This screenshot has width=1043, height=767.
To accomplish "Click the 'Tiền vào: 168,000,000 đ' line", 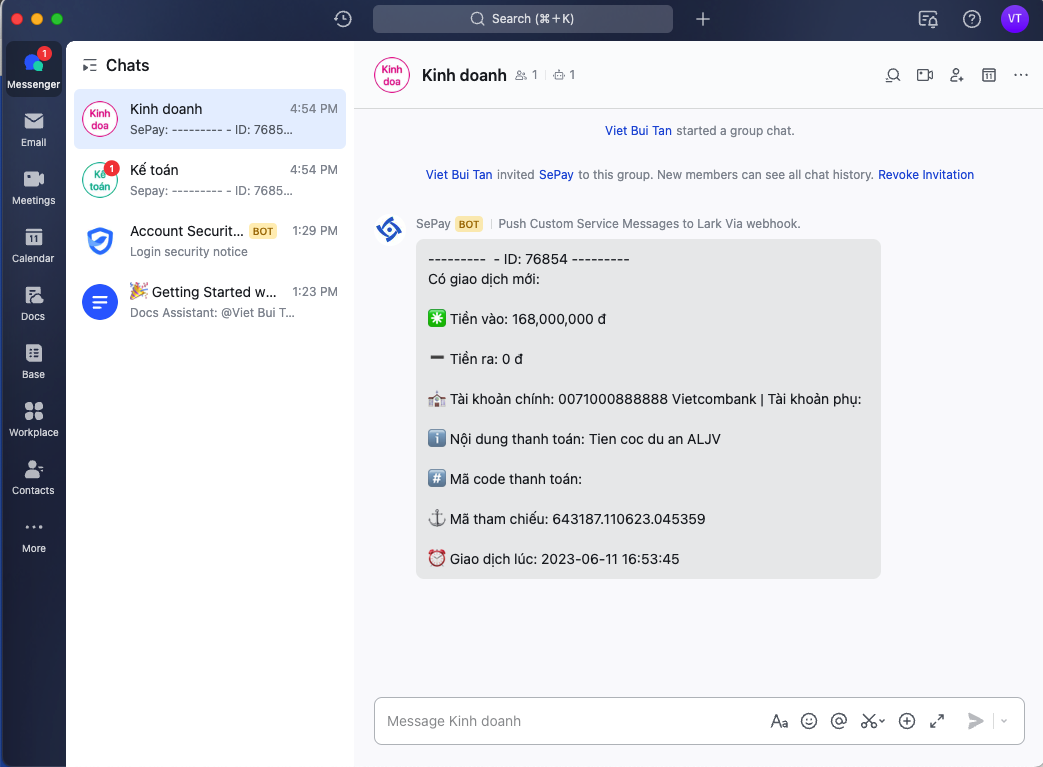I will click(x=517, y=319).
